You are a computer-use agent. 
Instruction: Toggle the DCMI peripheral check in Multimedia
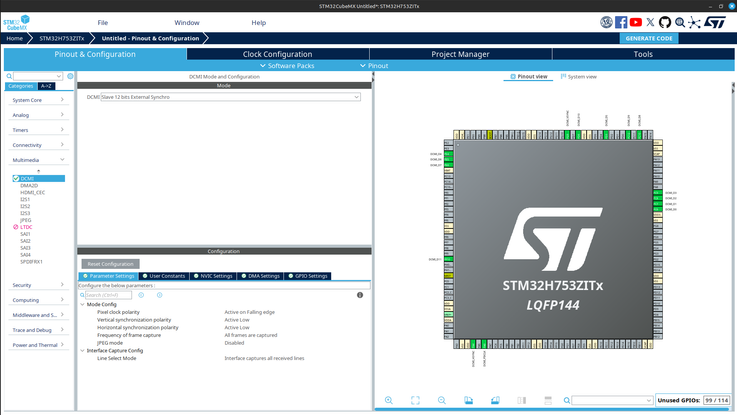[x=16, y=179]
